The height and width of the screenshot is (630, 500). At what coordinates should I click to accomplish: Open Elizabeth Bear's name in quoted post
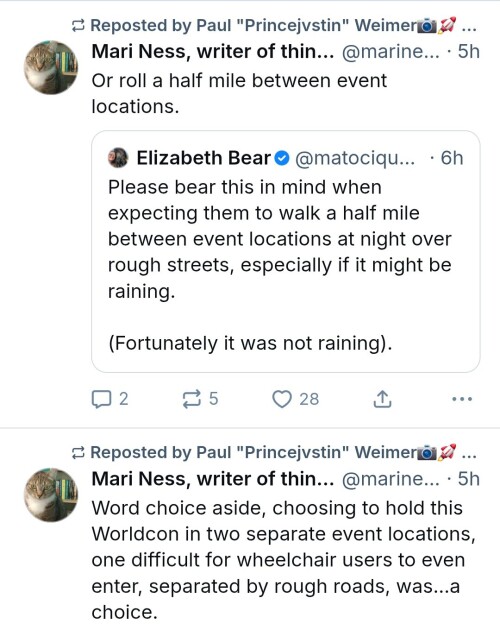[x=204, y=158]
